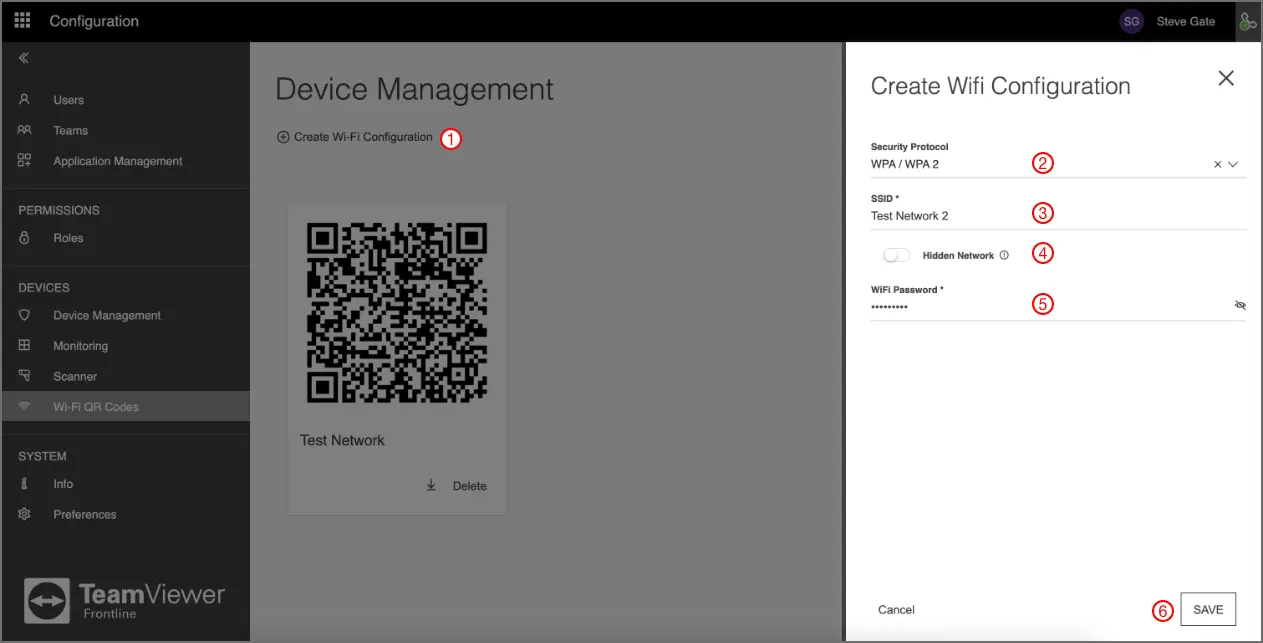Open Preferences under System
This screenshot has height=643, width=1263.
[x=85, y=514]
